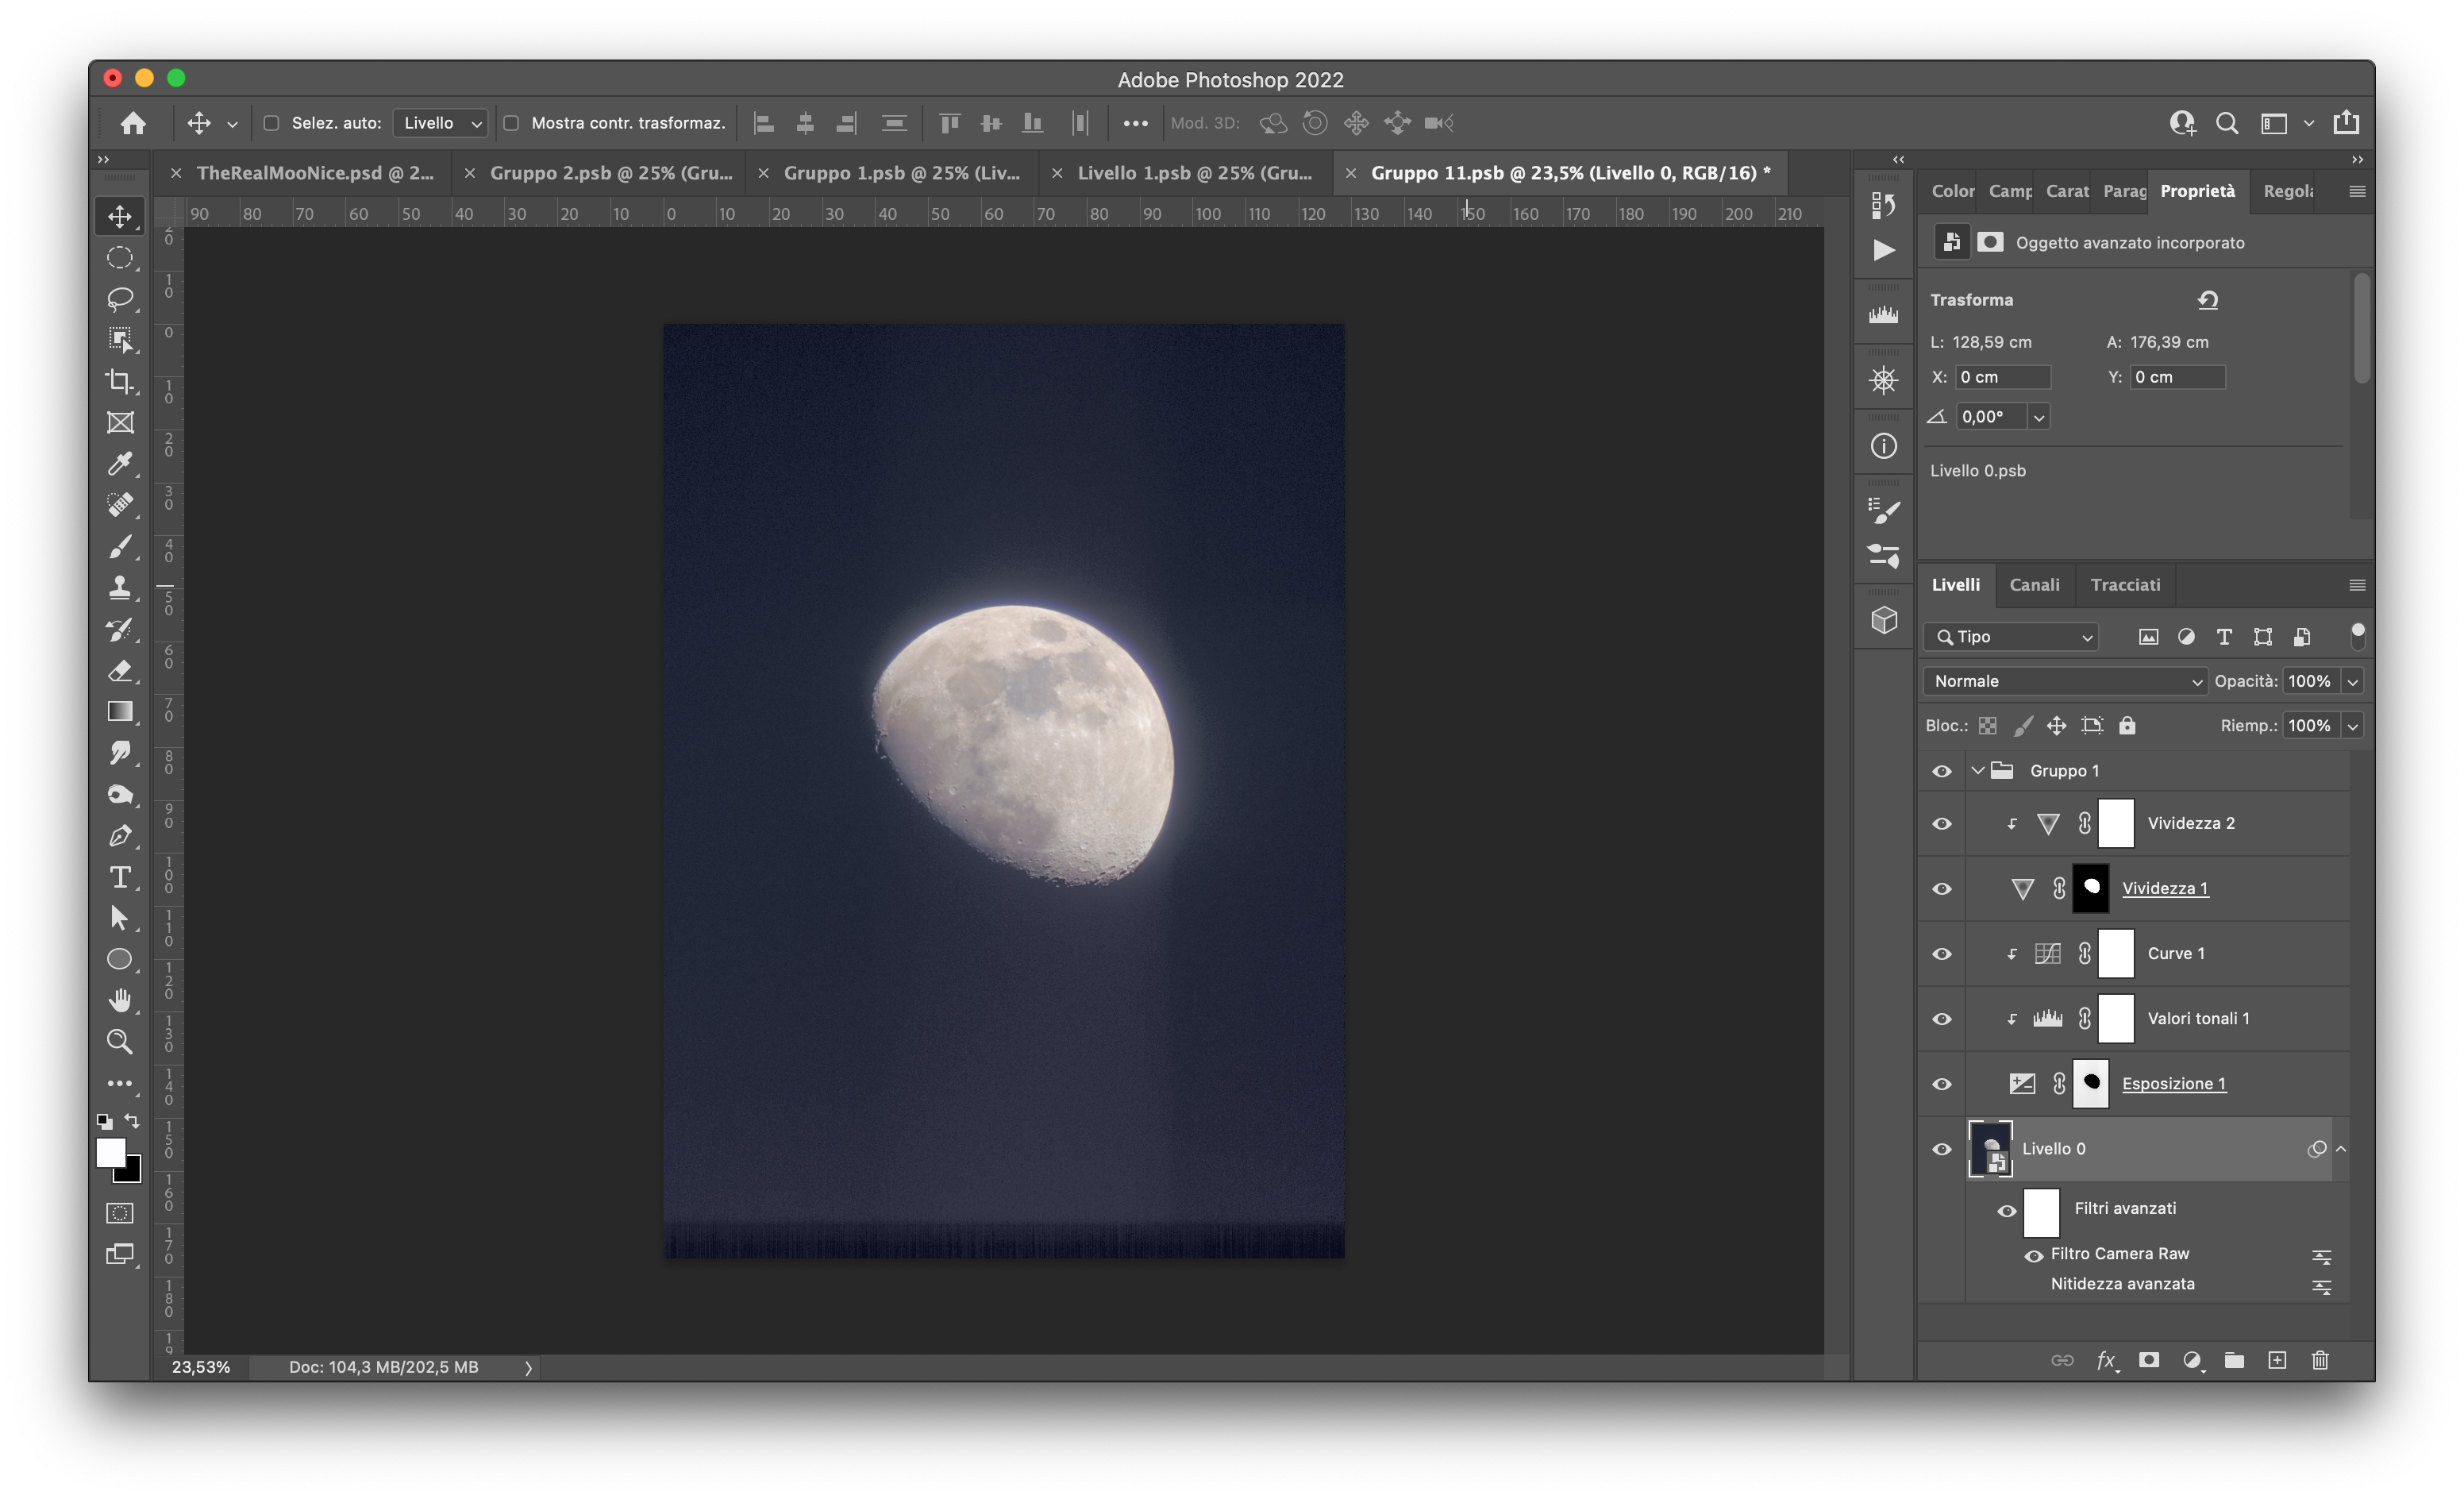Select the Zoom tool
Screen dimensions: 2464x1499
coord(120,1042)
